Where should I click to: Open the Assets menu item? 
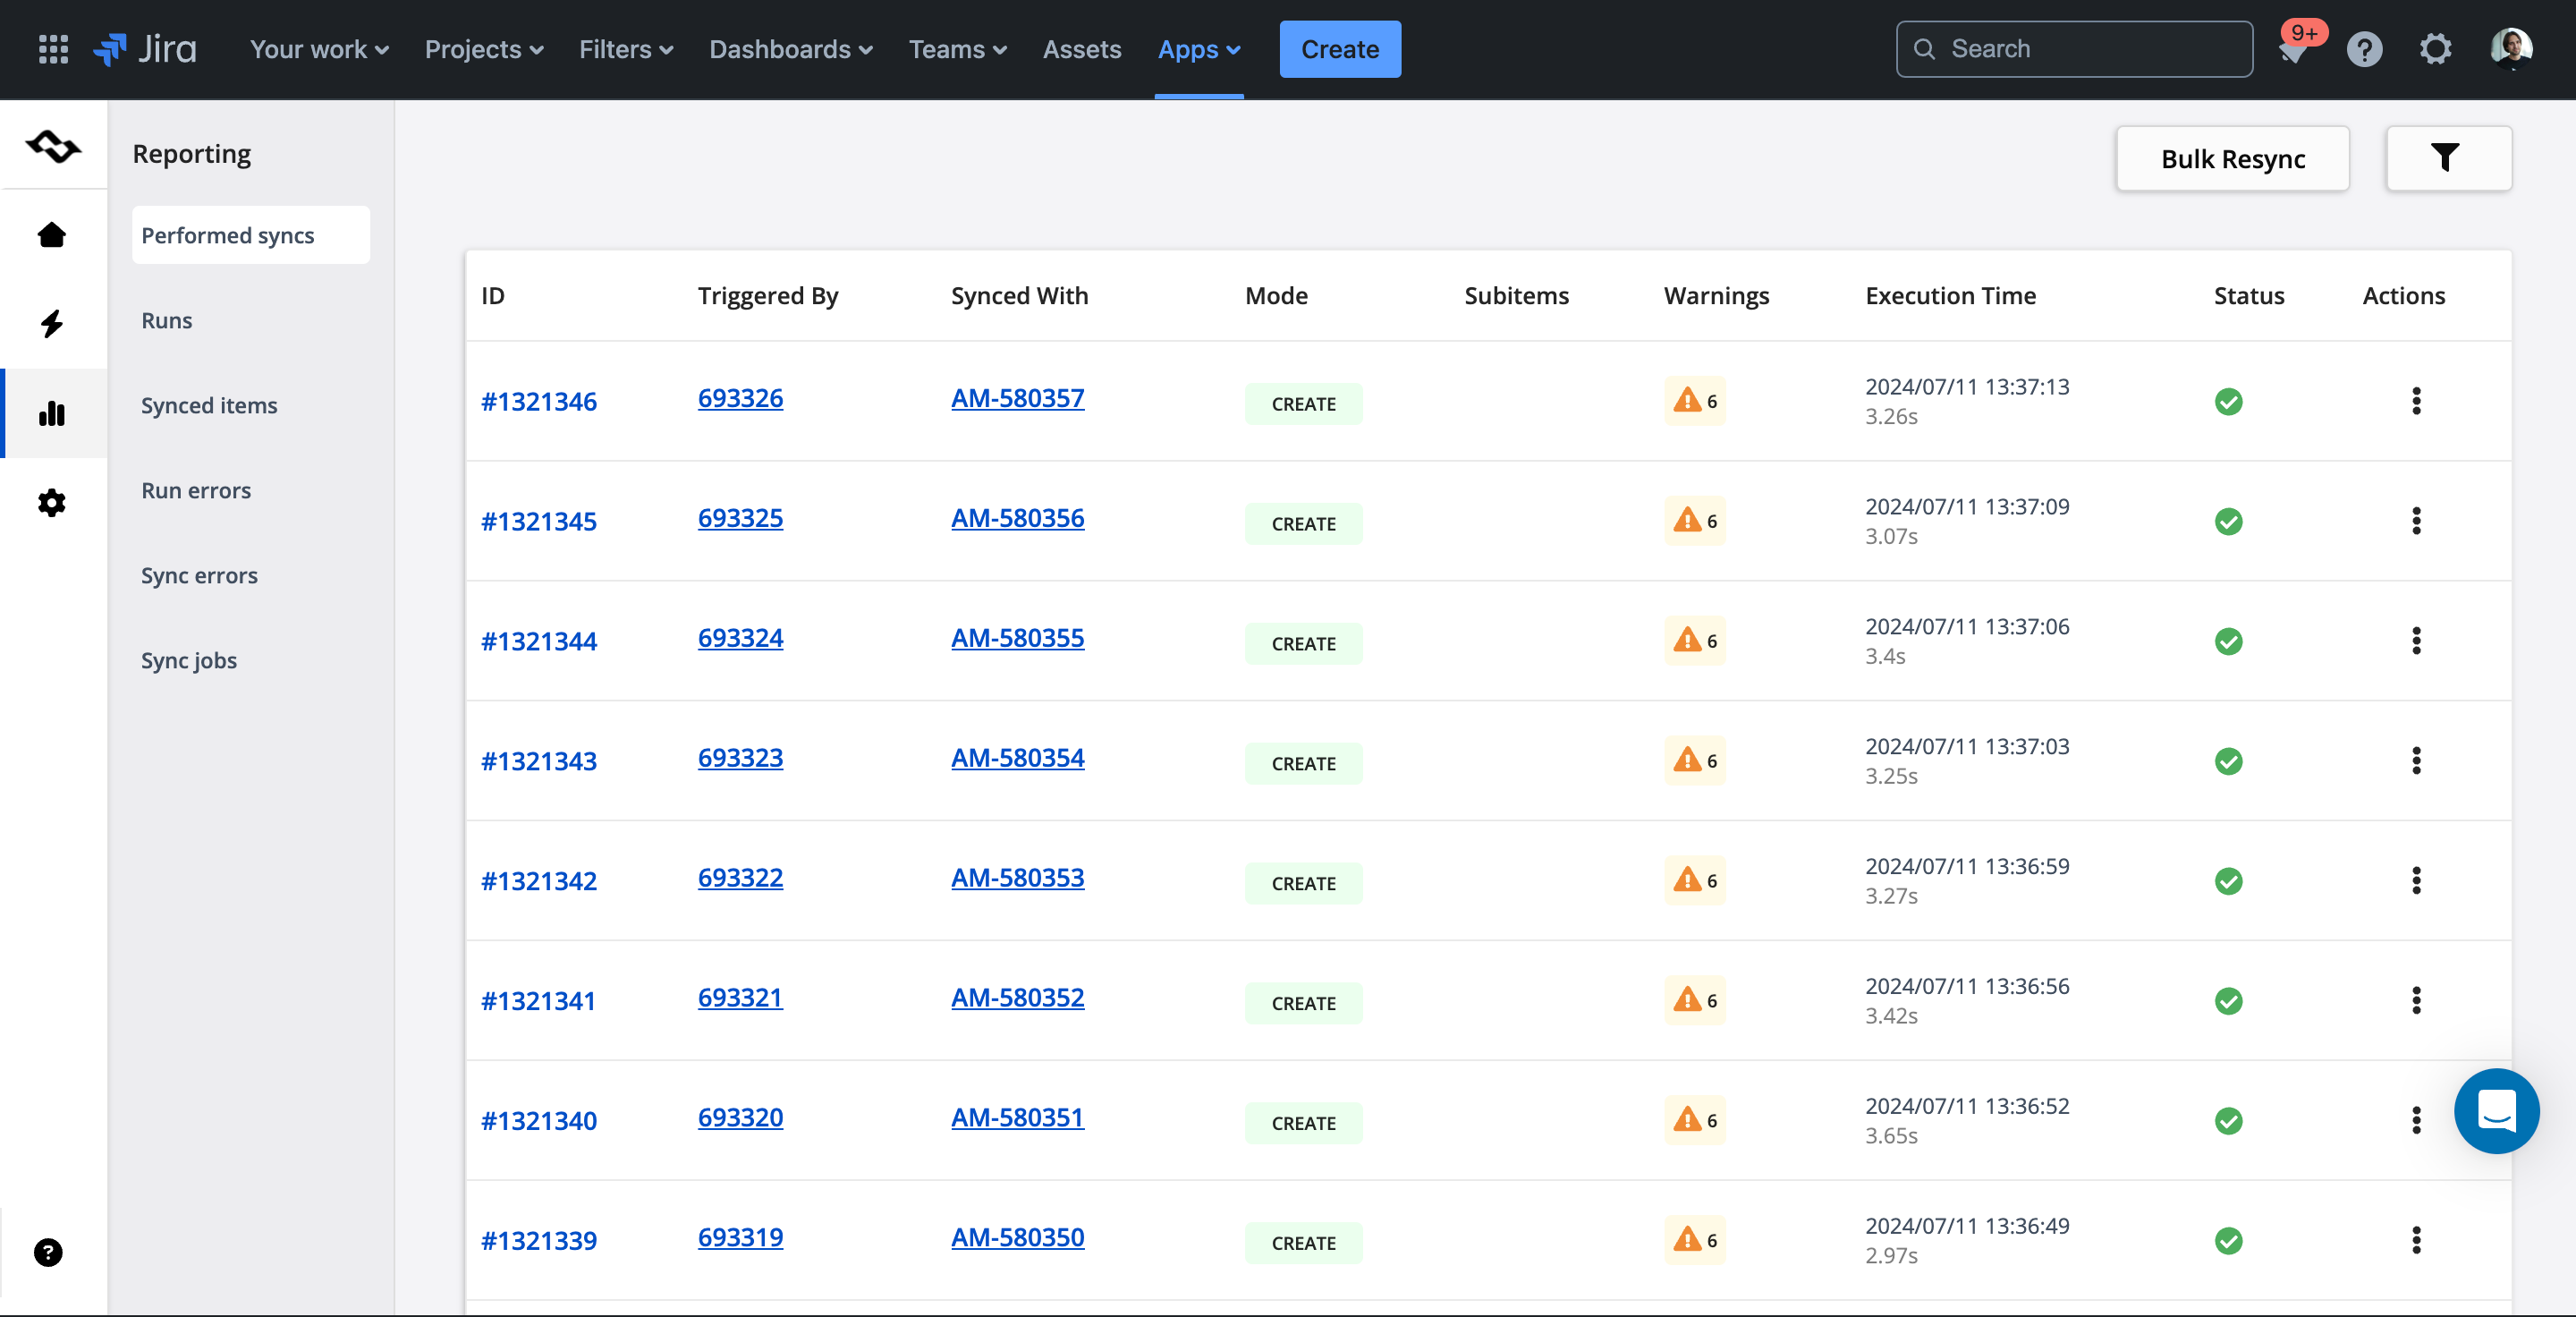pyautogui.click(x=1082, y=49)
